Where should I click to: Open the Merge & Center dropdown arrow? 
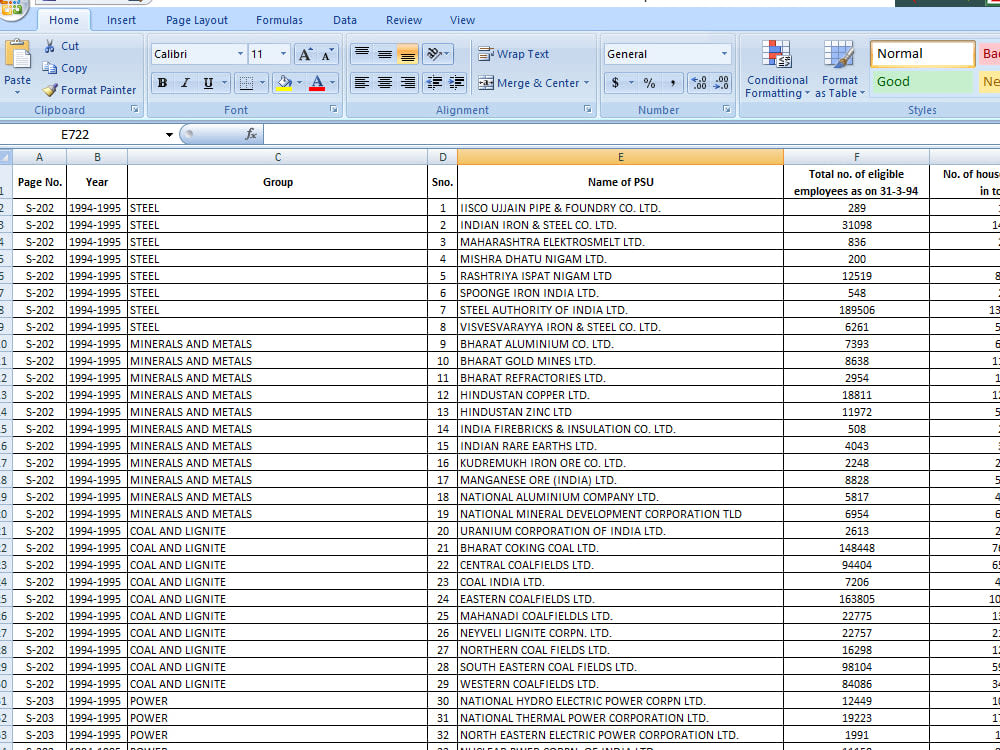pyautogui.click(x=587, y=83)
